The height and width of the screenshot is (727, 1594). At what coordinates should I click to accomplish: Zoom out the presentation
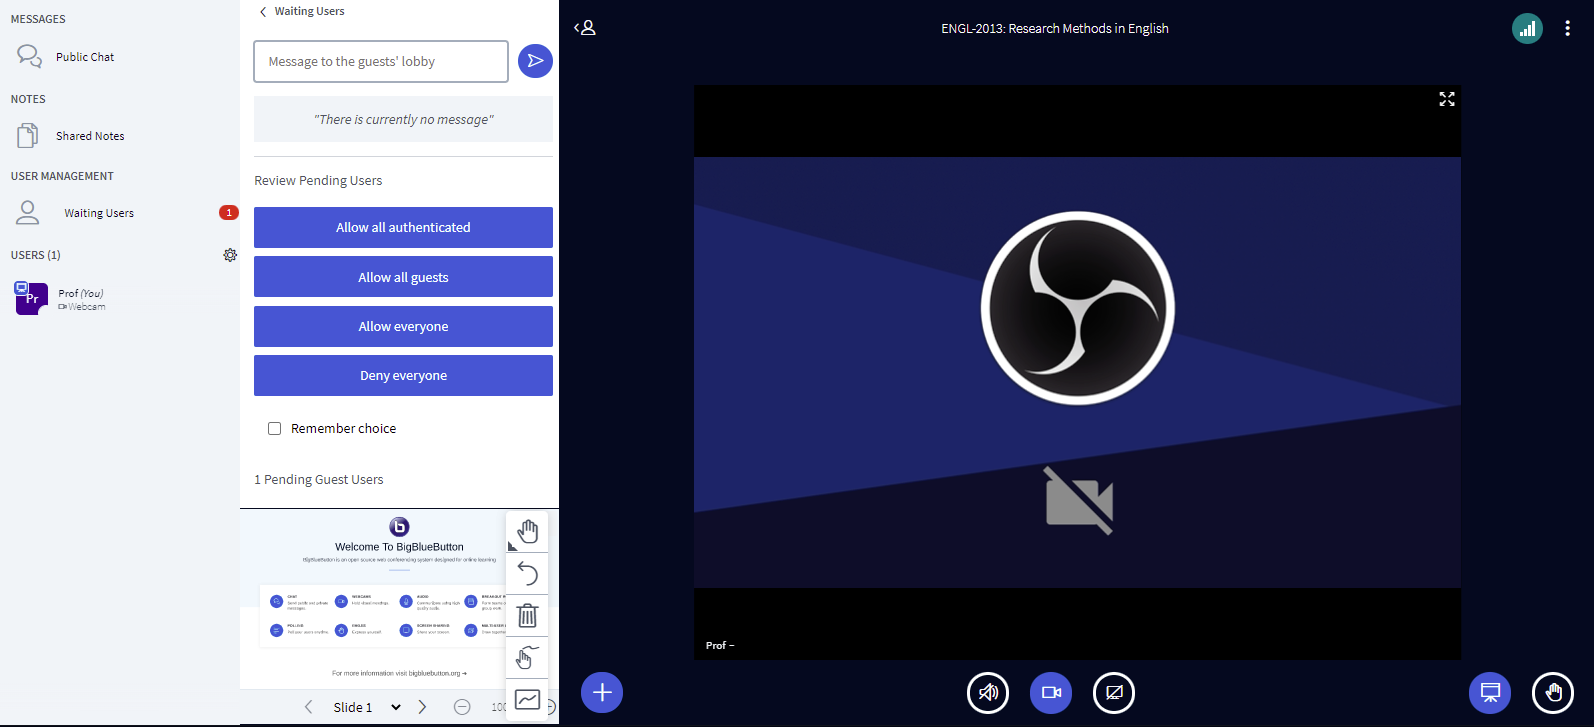462,707
